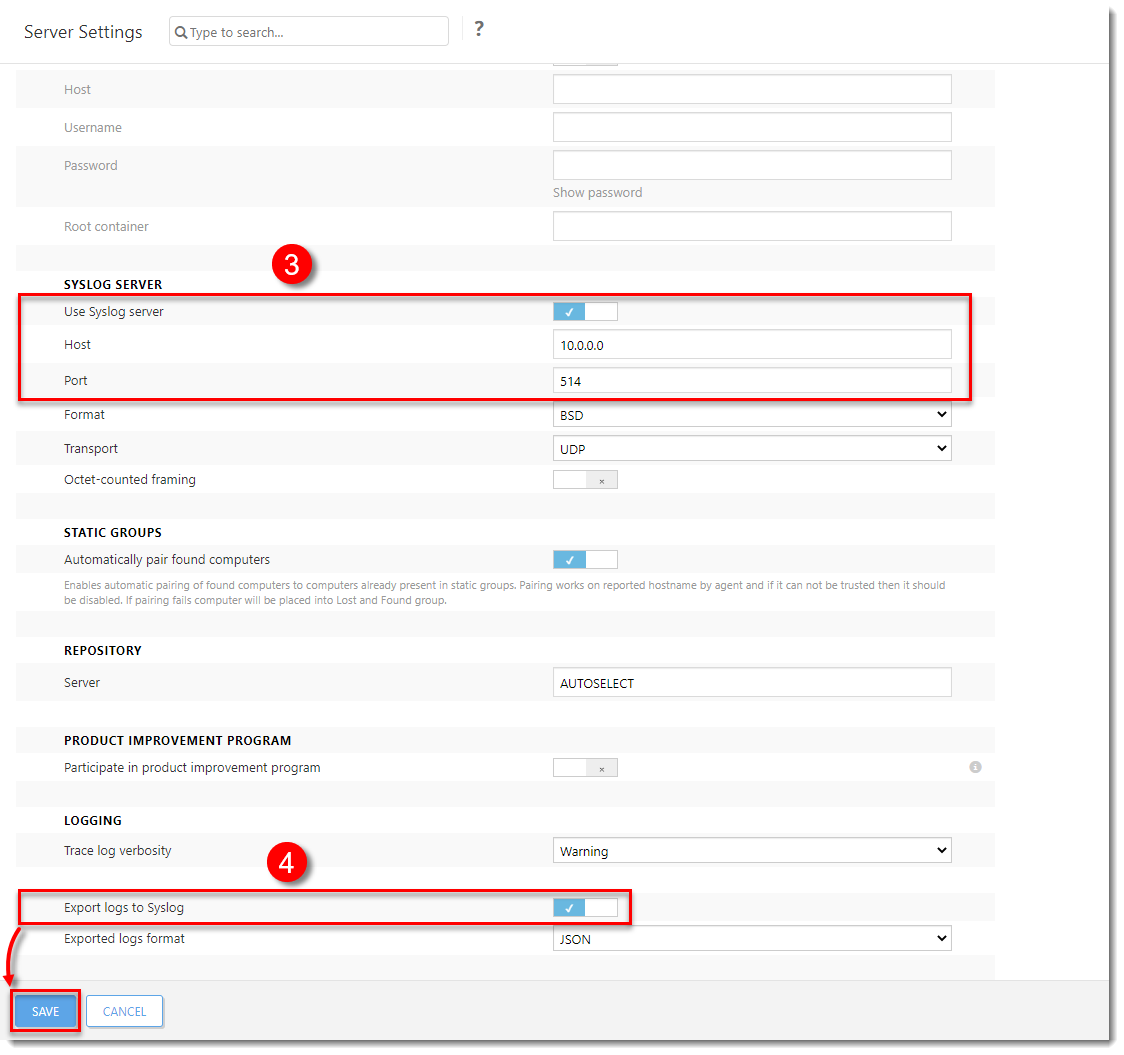Viewport: 1124px width, 1055px height.
Task: Click the info icon beside product improvement program
Action: [975, 767]
